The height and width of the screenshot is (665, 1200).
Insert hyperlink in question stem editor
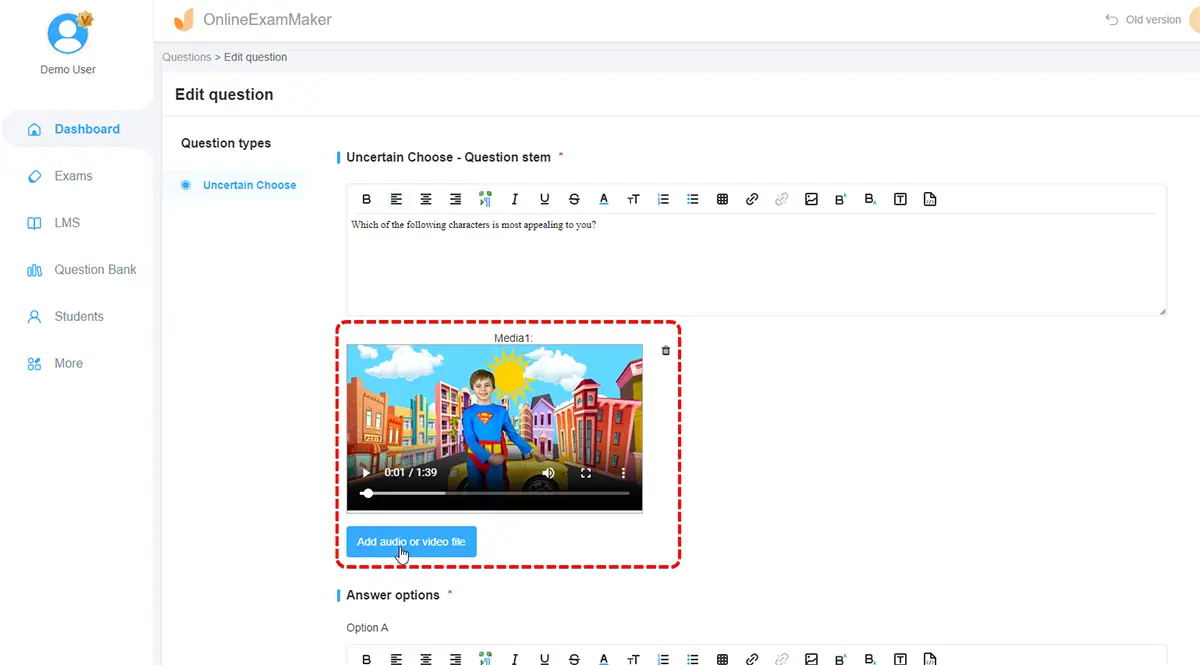click(752, 199)
